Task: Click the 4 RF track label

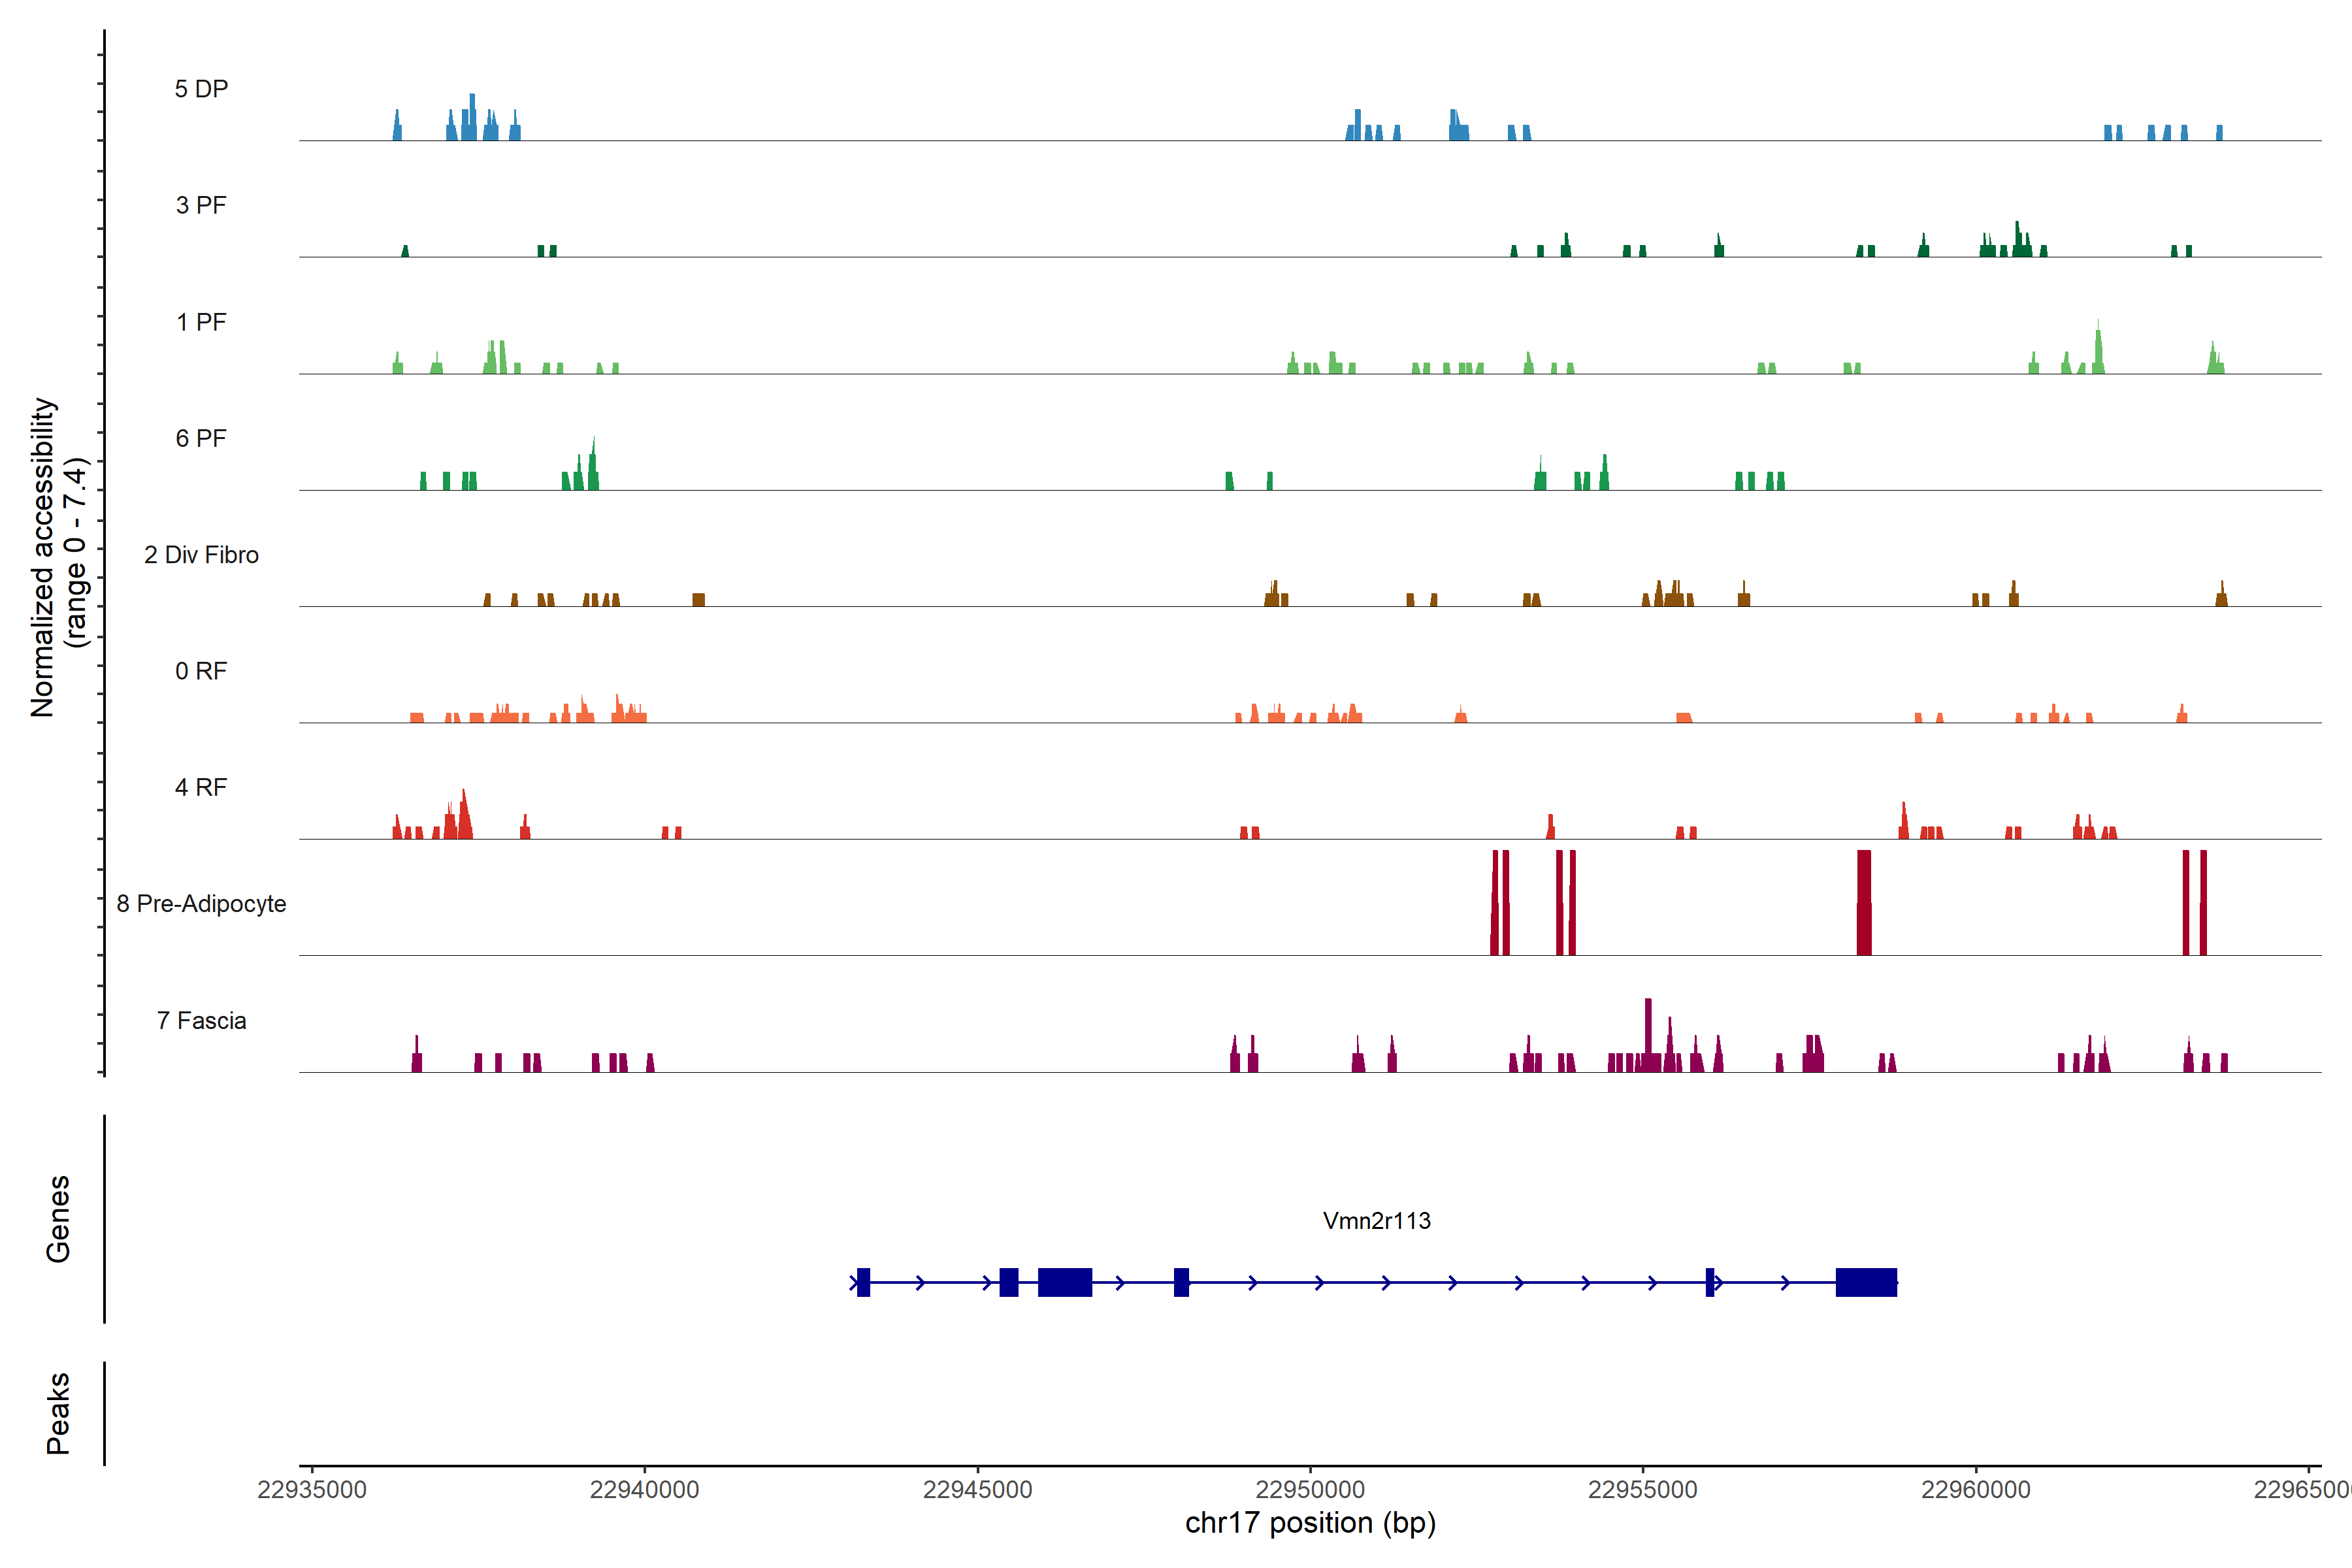Action: (201, 787)
